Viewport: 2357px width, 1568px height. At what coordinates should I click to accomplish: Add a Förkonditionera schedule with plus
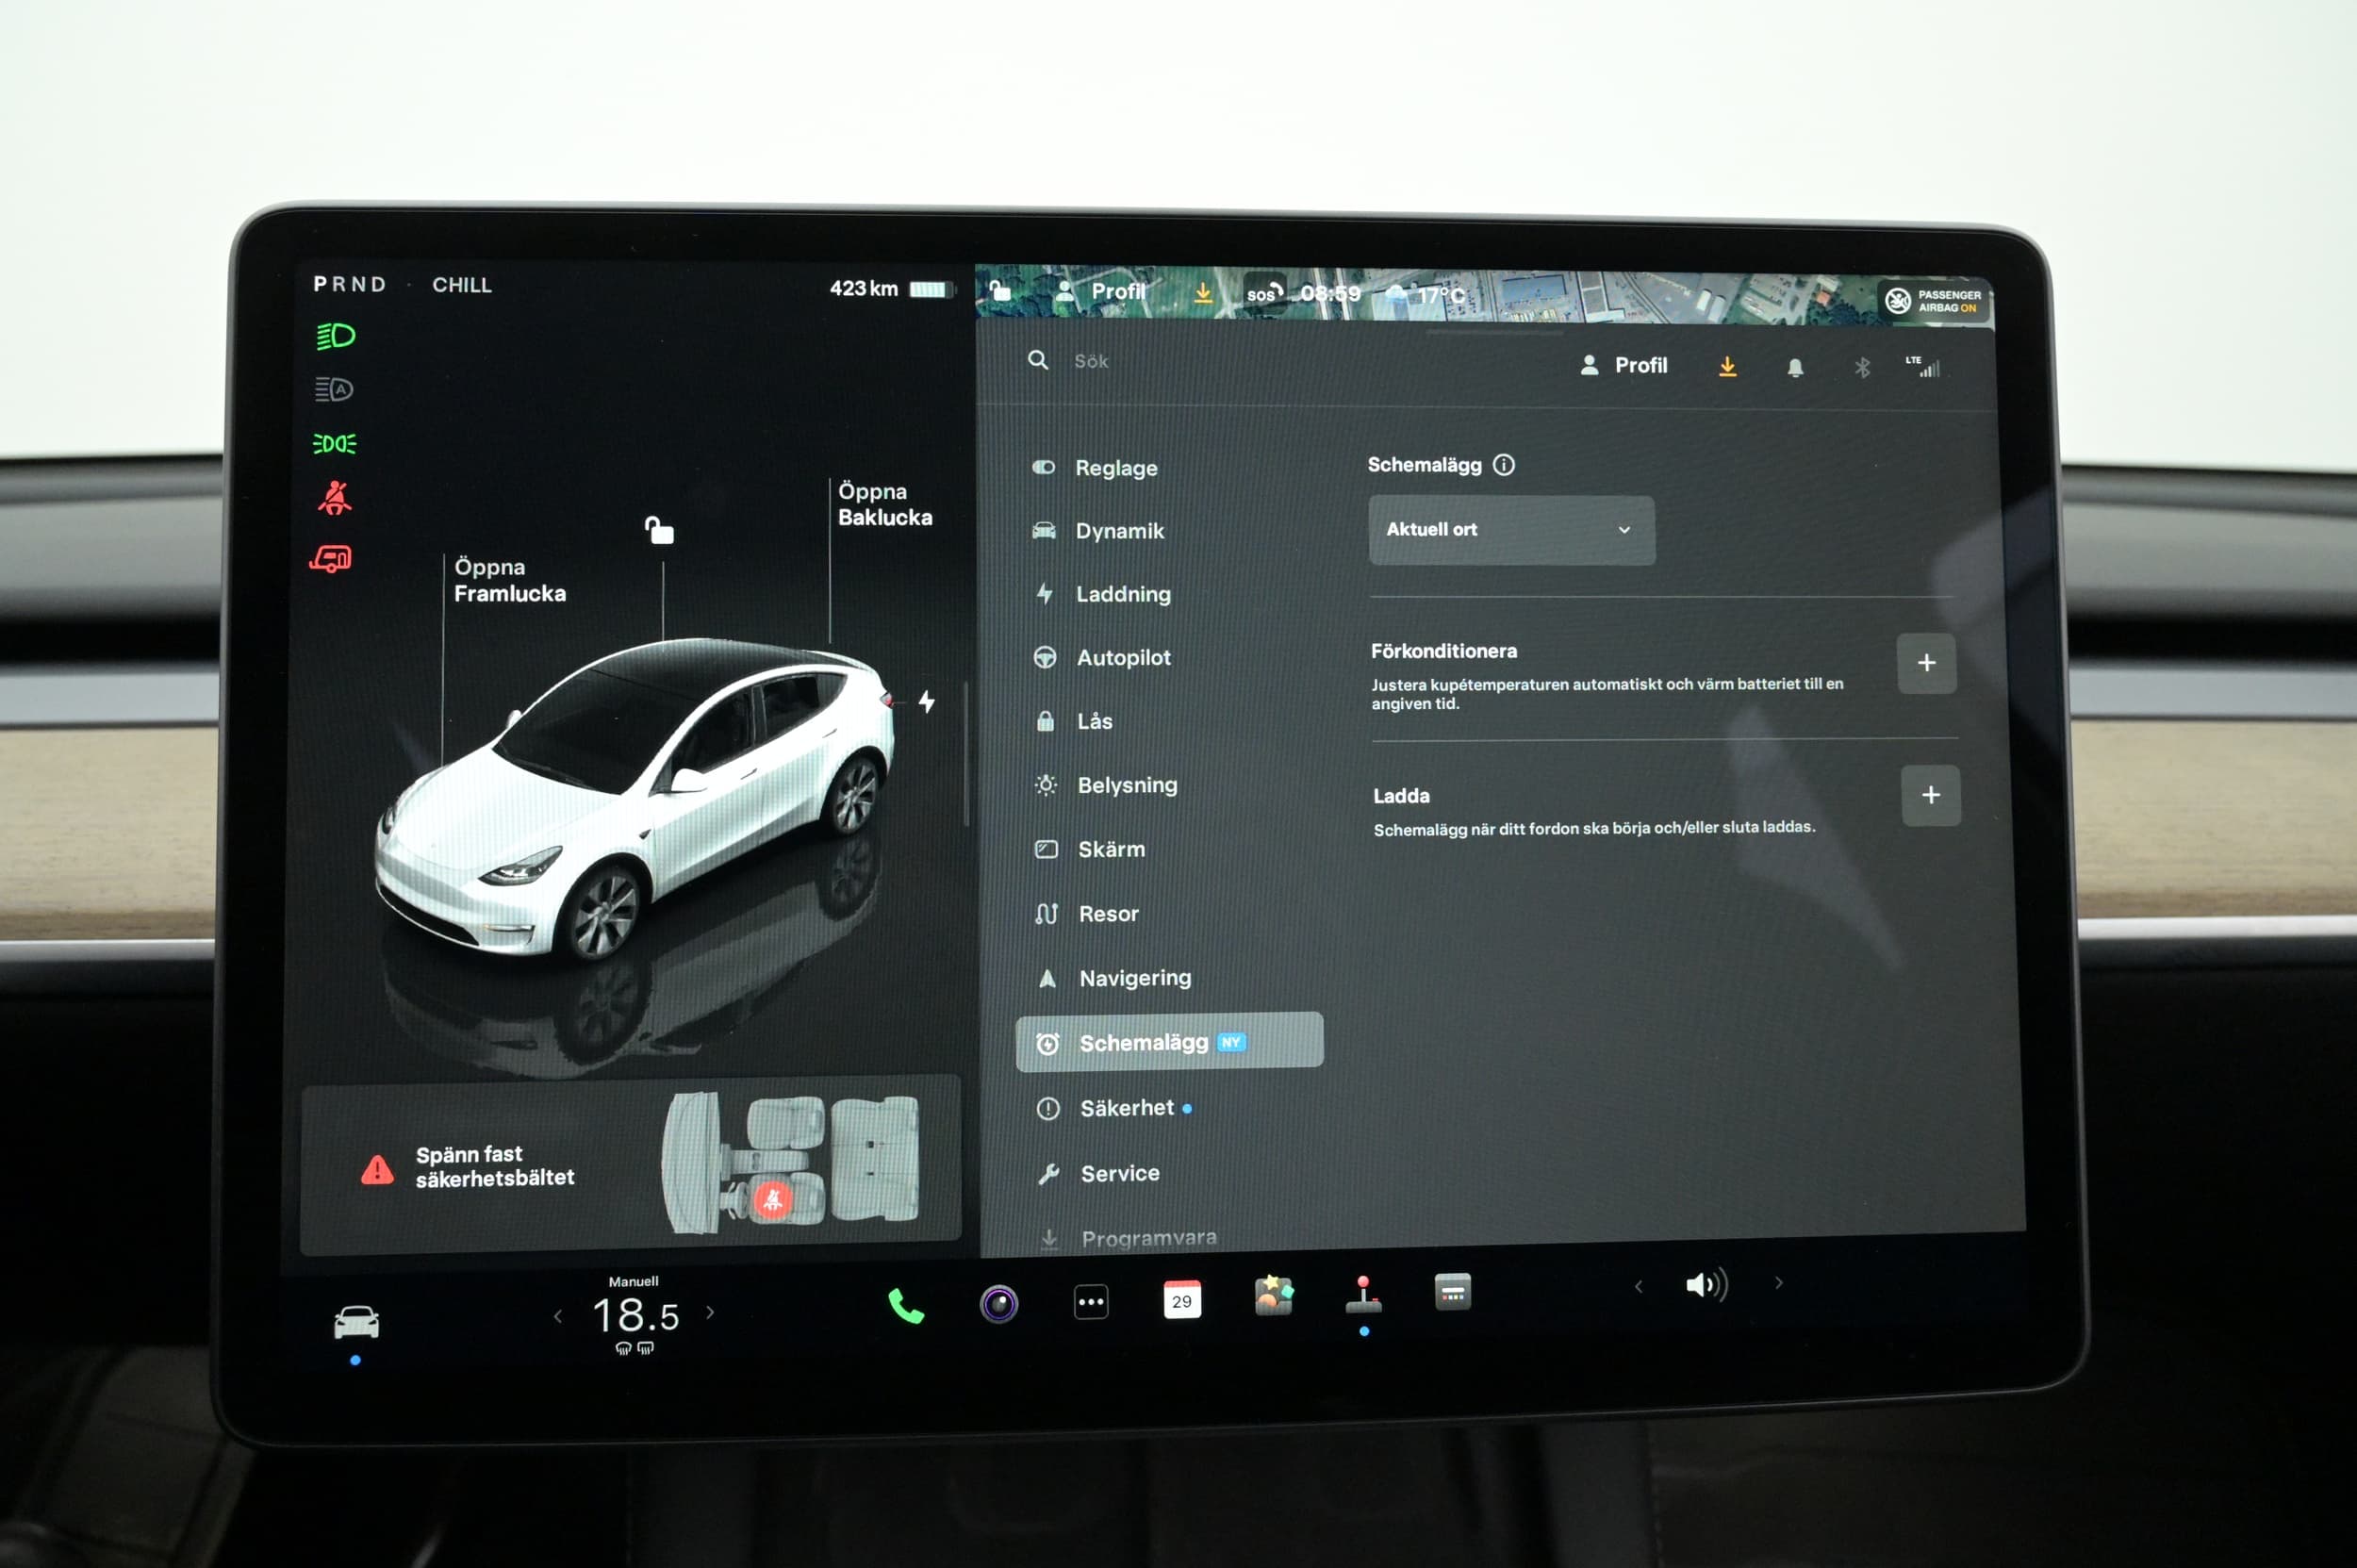tap(1925, 663)
